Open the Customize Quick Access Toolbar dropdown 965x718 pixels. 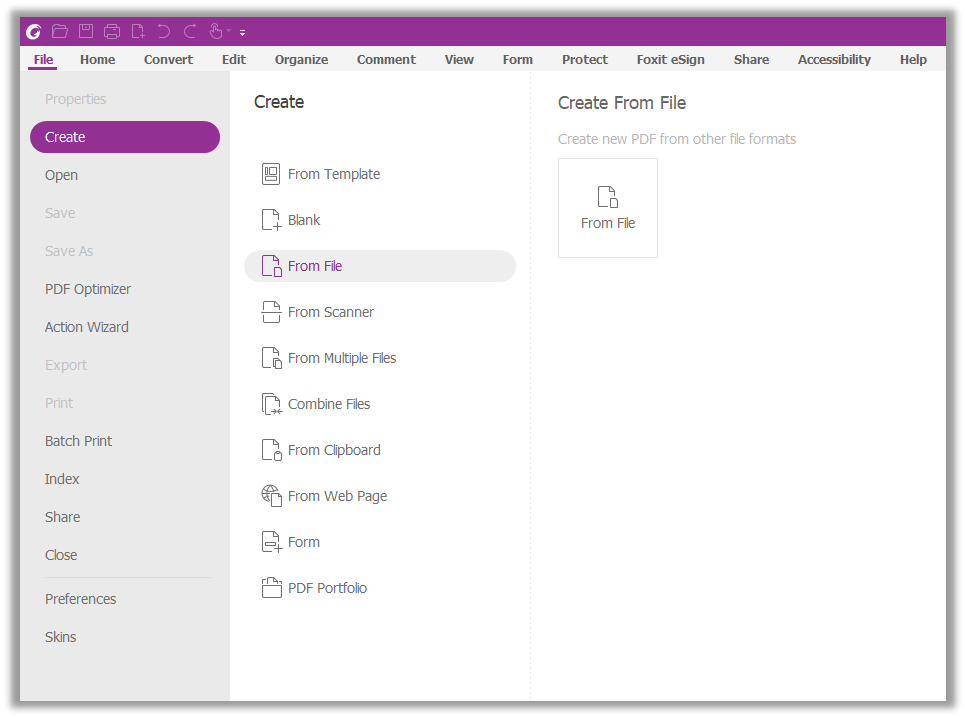pyautogui.click(x=242, y=33)
